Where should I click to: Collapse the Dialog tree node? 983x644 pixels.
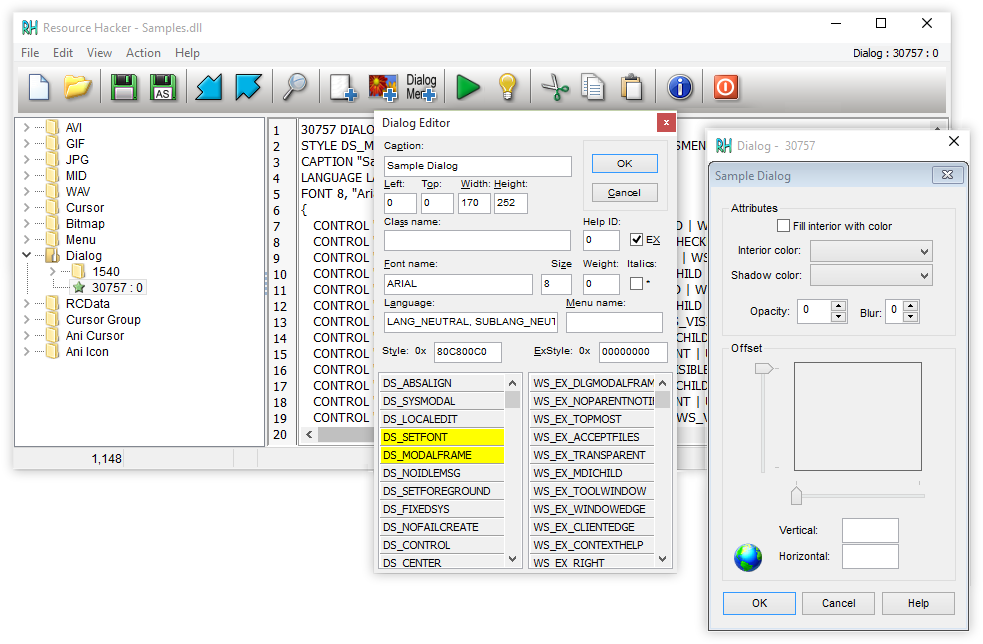(26, 255)
